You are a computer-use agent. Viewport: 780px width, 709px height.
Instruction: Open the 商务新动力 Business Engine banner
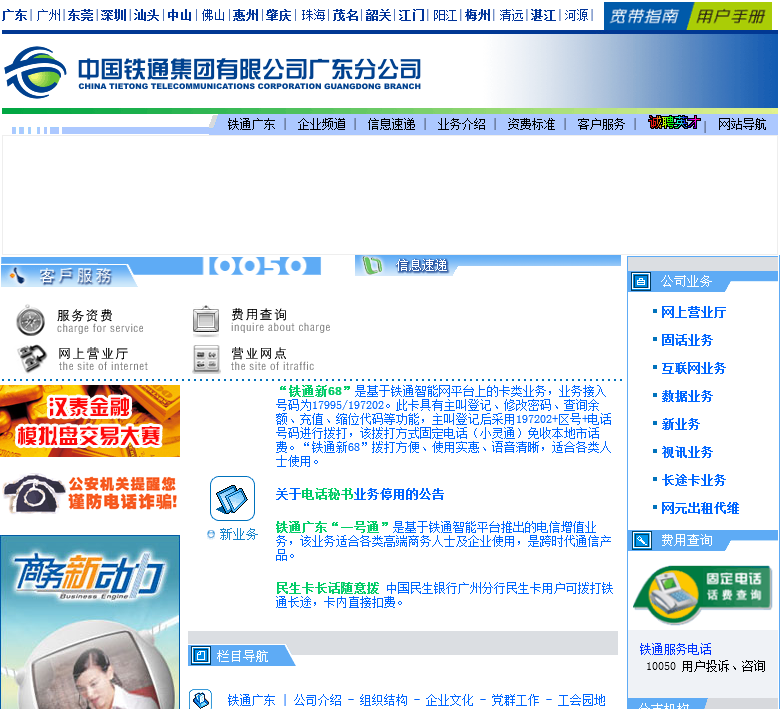pyautogui.click(x=90, y=622)
